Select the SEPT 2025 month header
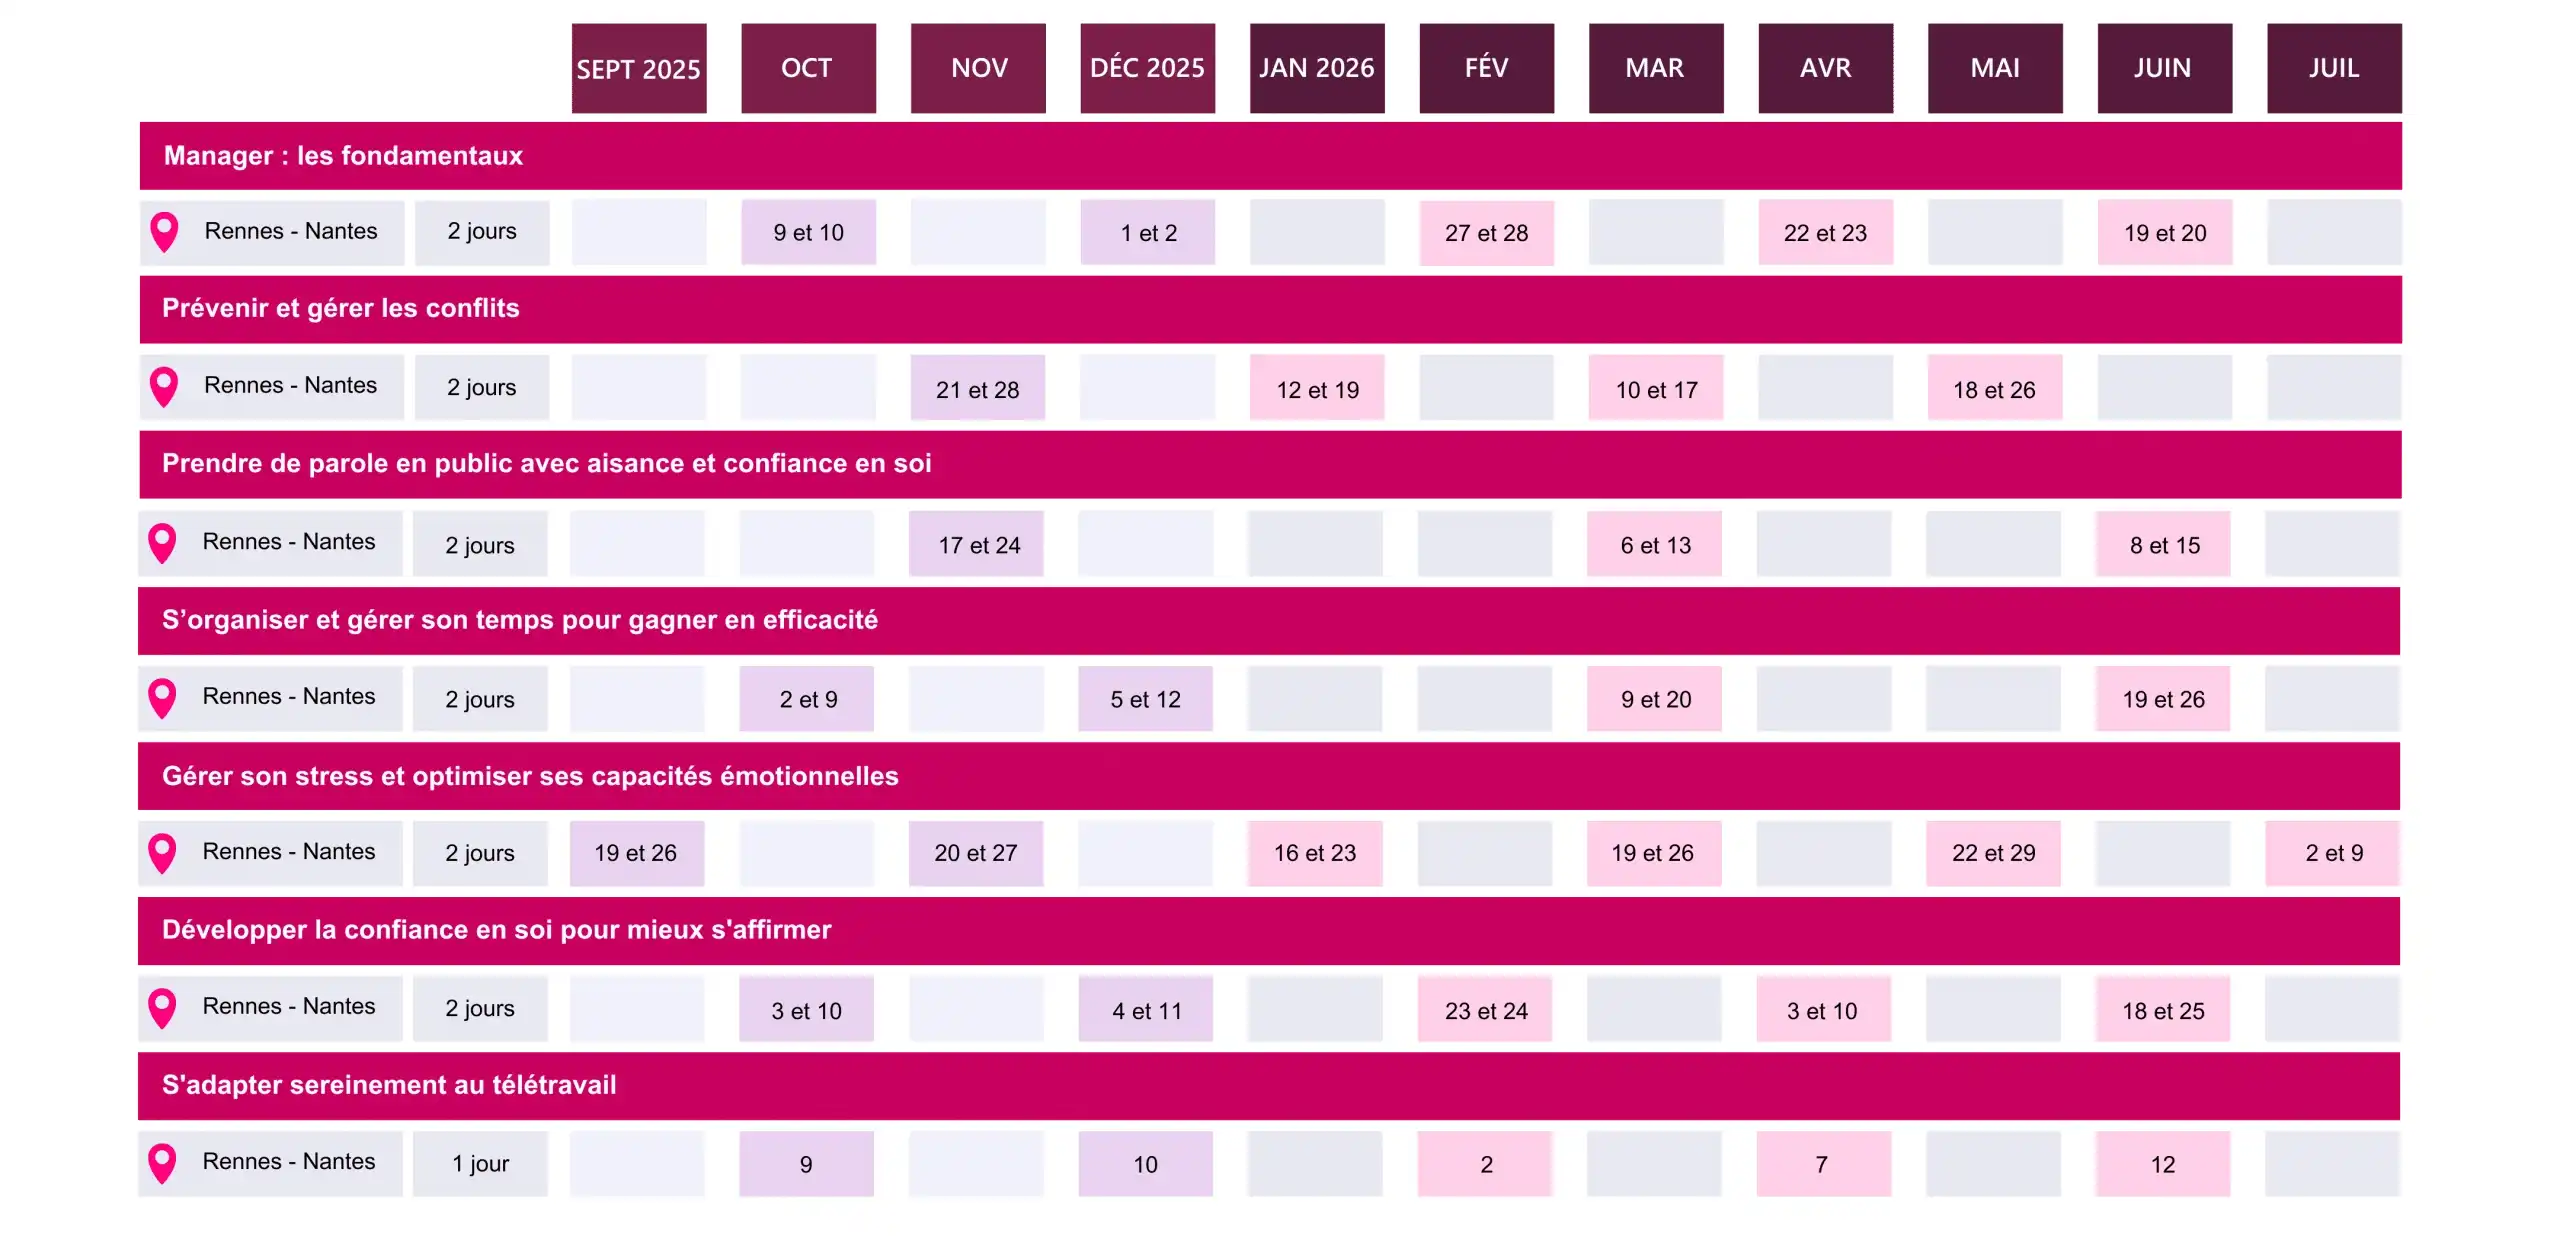2560x1252 pixels. click(x=638, y=68)
